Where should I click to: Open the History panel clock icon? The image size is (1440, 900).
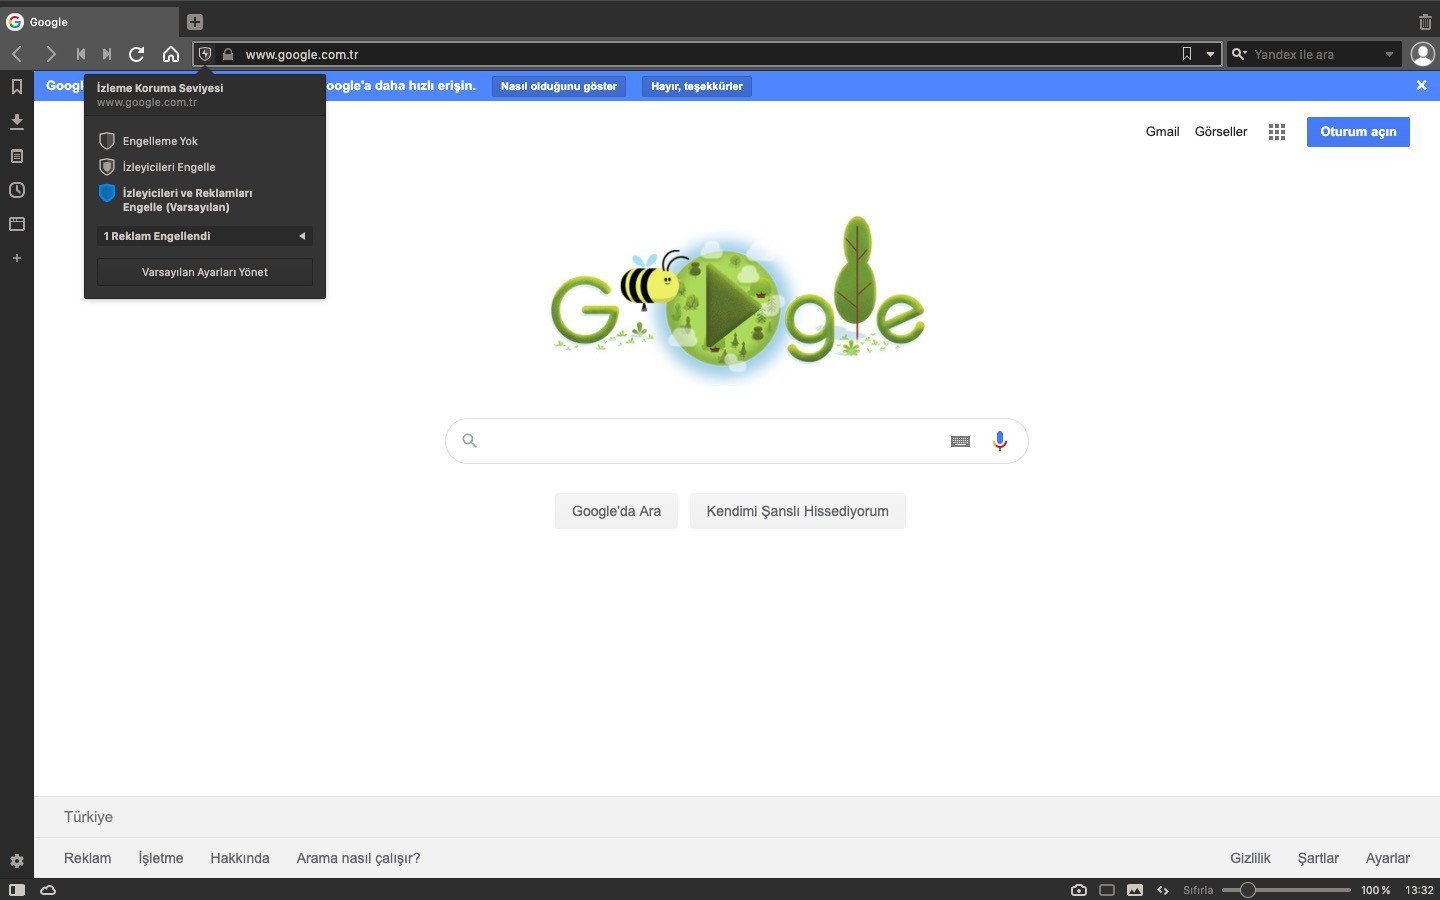click(16, 190)
